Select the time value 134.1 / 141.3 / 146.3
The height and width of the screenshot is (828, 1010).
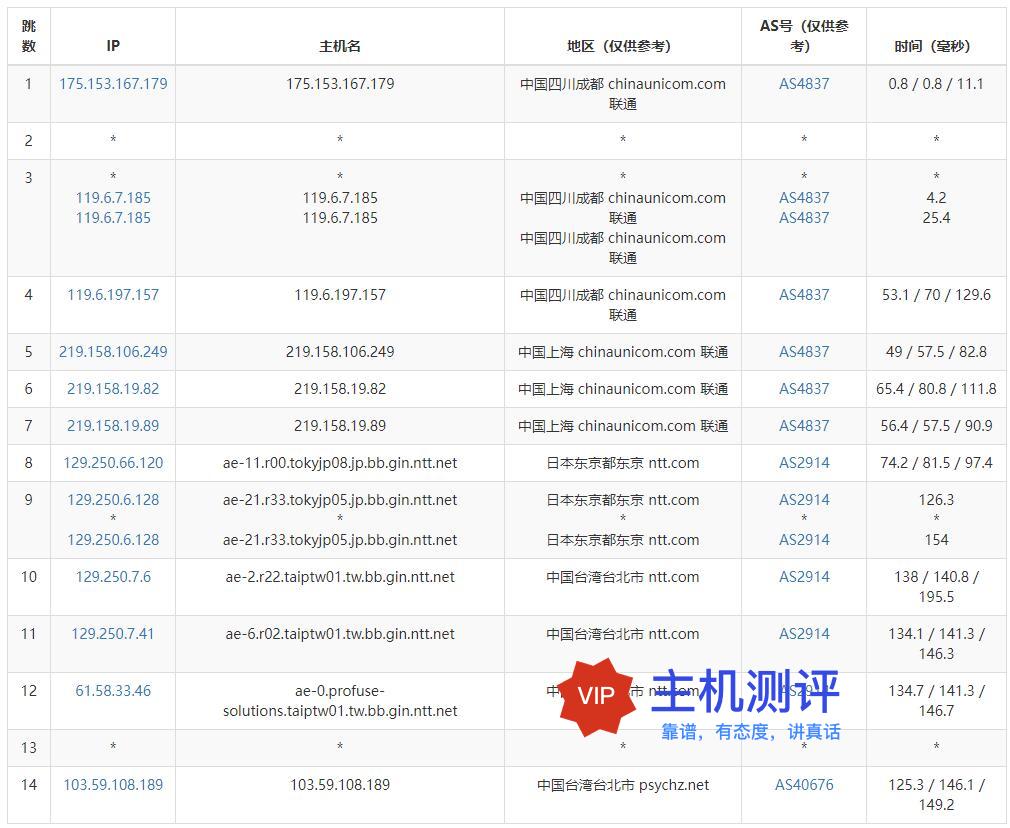936,644
